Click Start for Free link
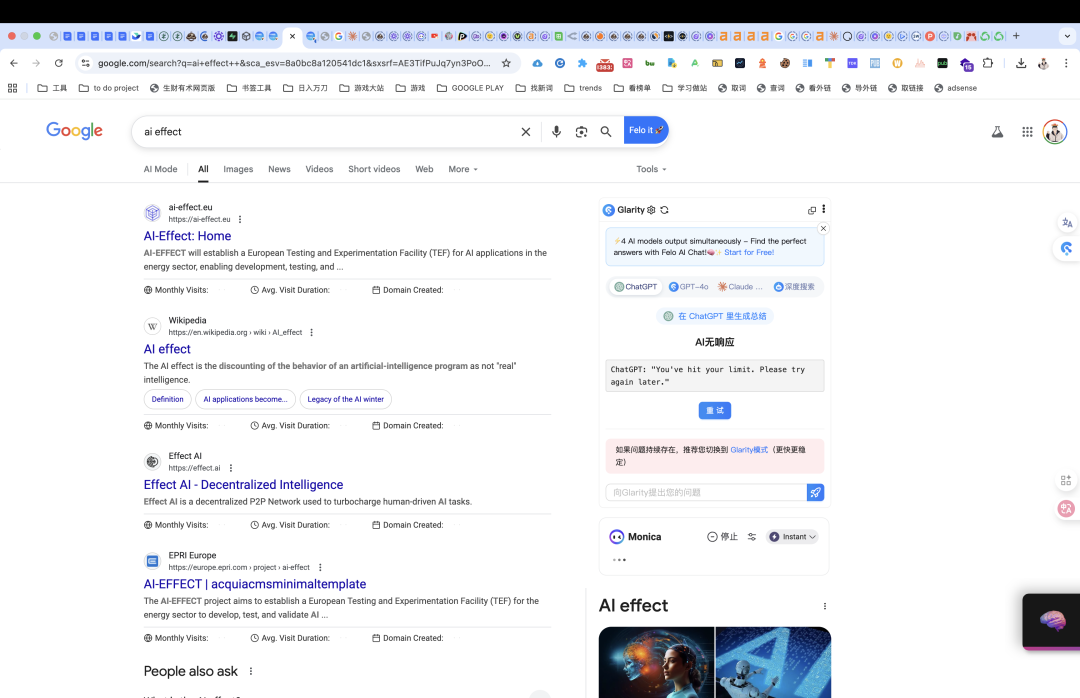The image size is (1080, 698). tap(749, 252)
